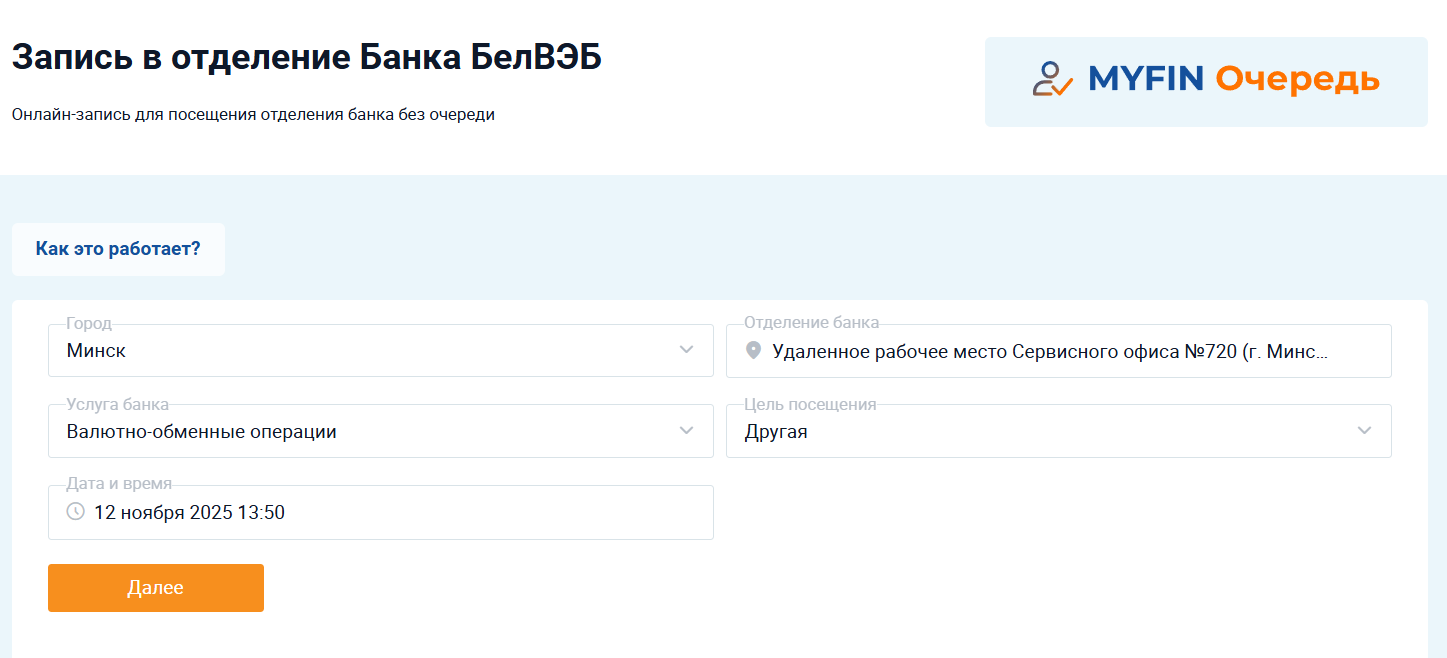Open the 'Как это работает?' help button
Image resolution: width=1447 pixels, height=658 pixels.
point(118,249)
